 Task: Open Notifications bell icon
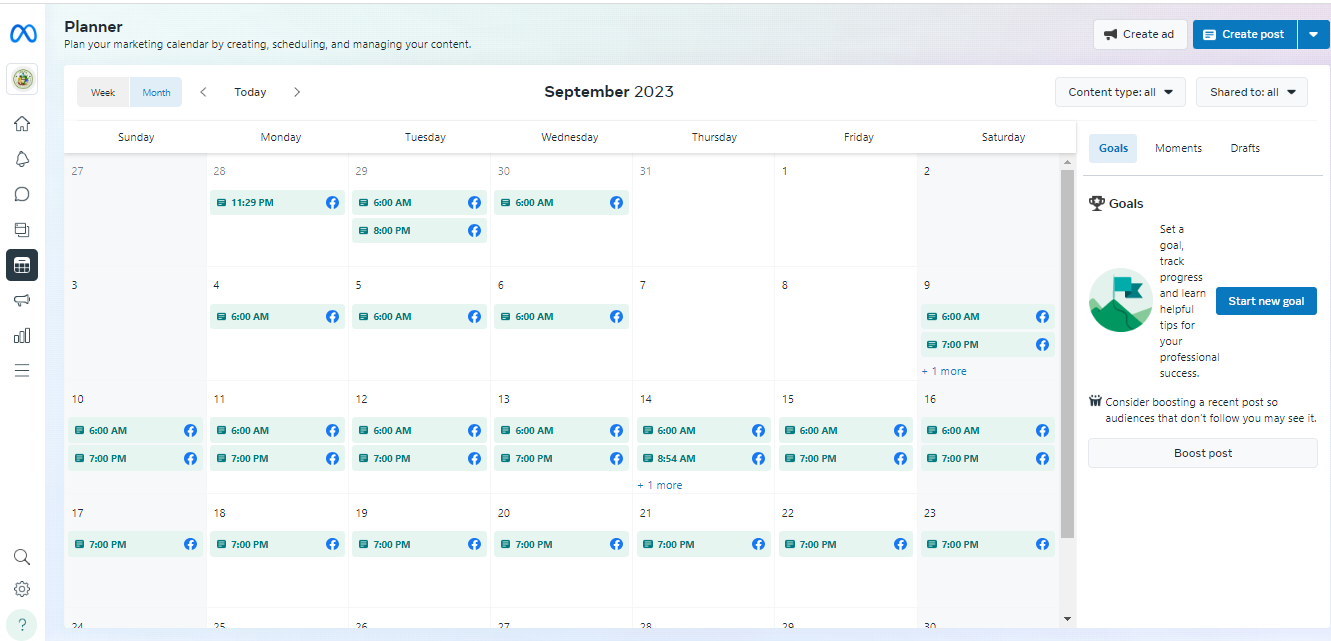point(22,159)
